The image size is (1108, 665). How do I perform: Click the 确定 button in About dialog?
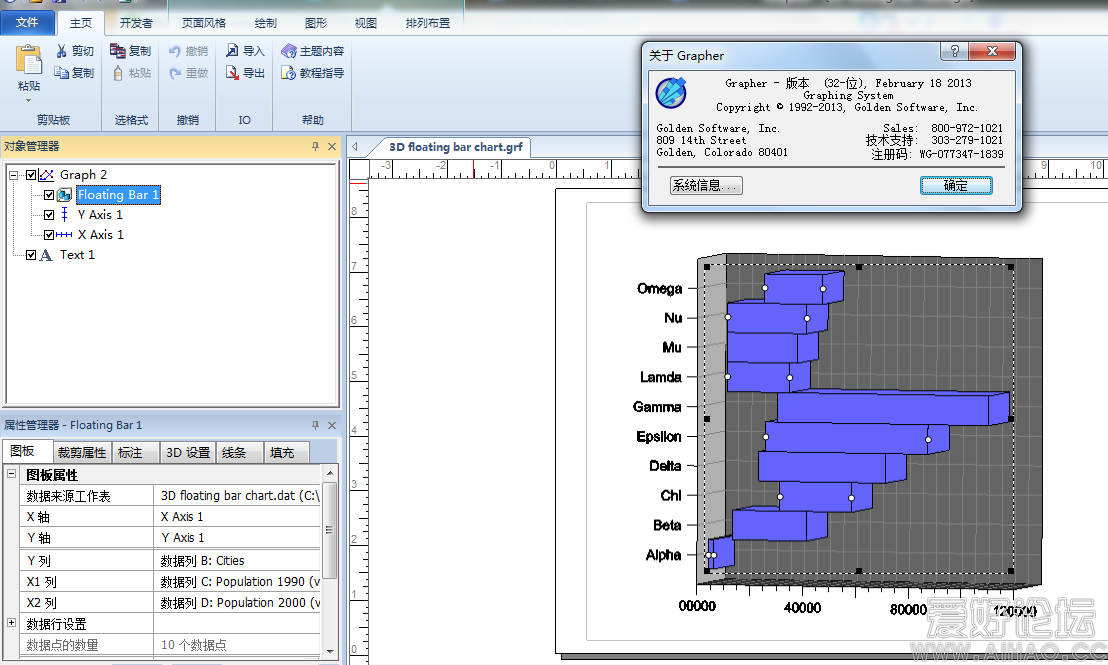pyautogui.click(x=955, y=185)
